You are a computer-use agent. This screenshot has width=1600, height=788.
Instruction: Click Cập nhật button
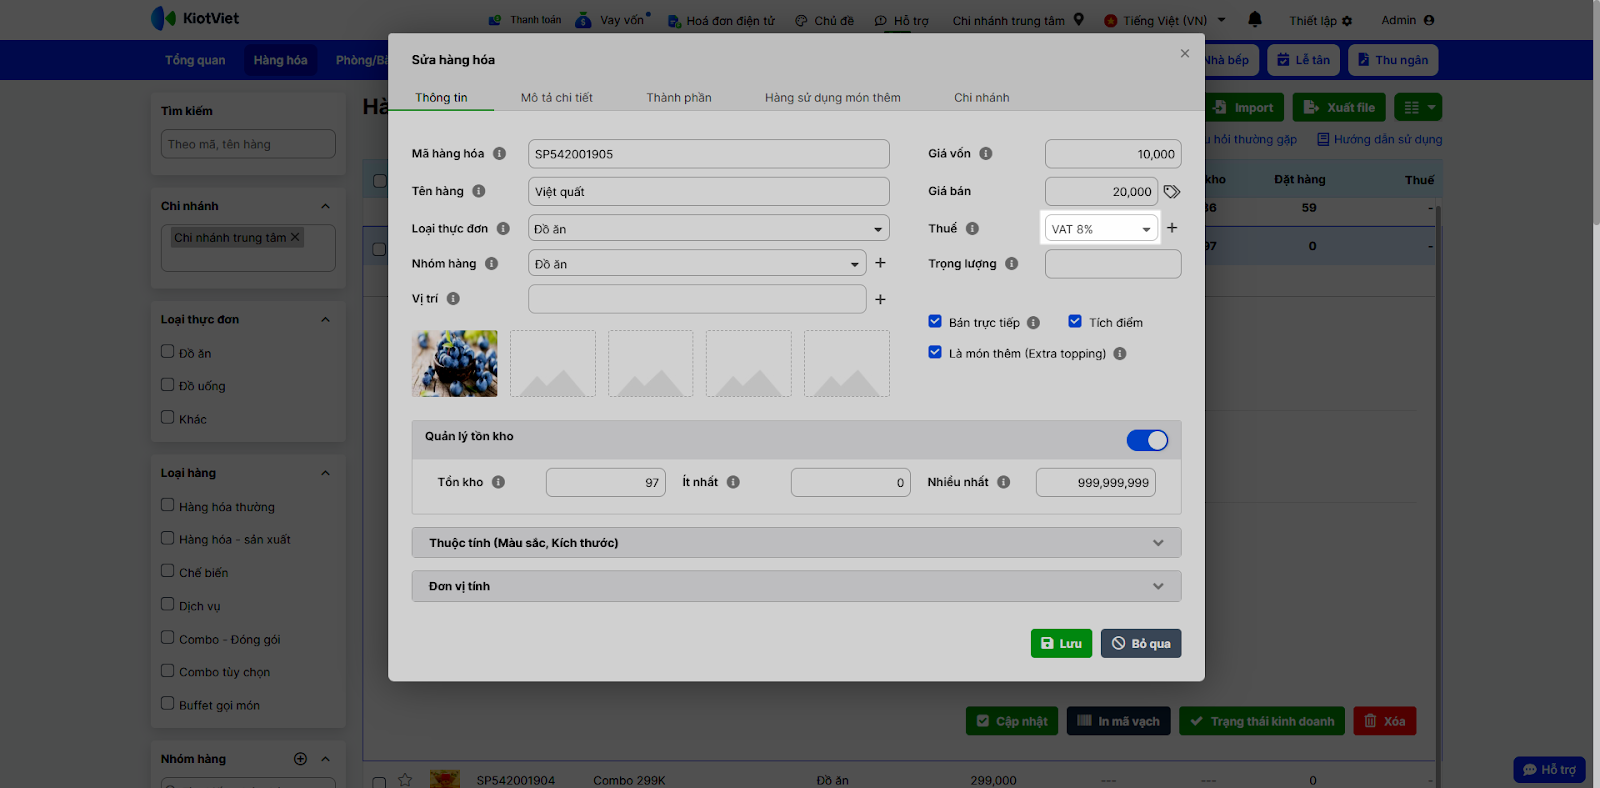point(1012,721)
